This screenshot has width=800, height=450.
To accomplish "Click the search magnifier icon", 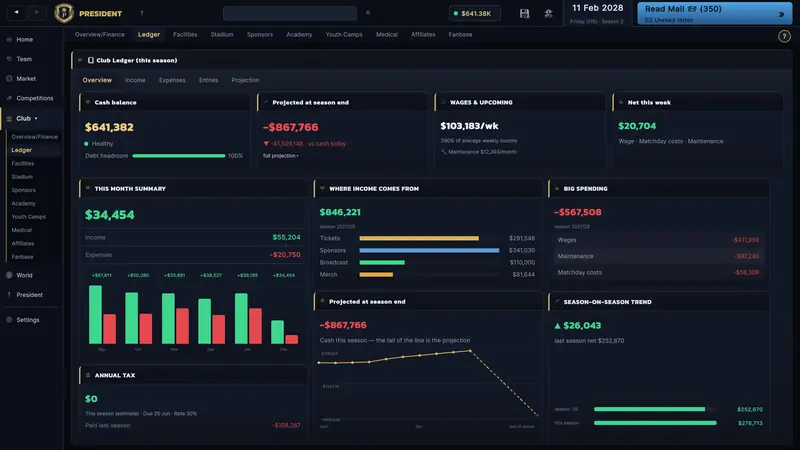I will 368,13.
